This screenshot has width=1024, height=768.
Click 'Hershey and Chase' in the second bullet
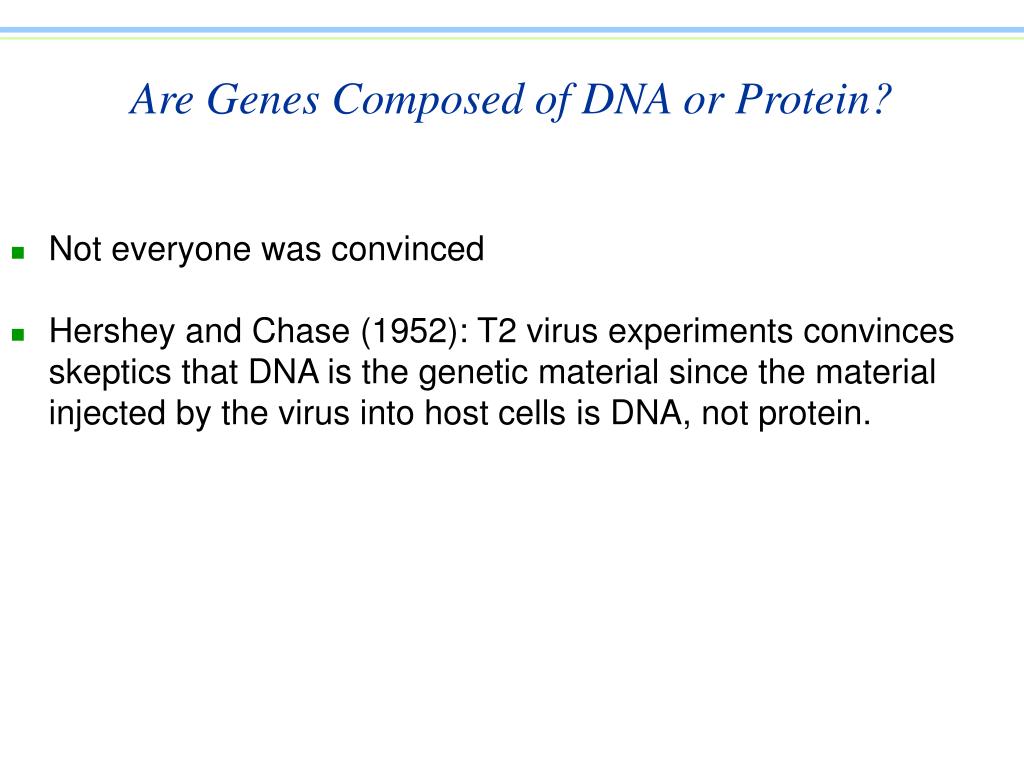tap(200, 332)
